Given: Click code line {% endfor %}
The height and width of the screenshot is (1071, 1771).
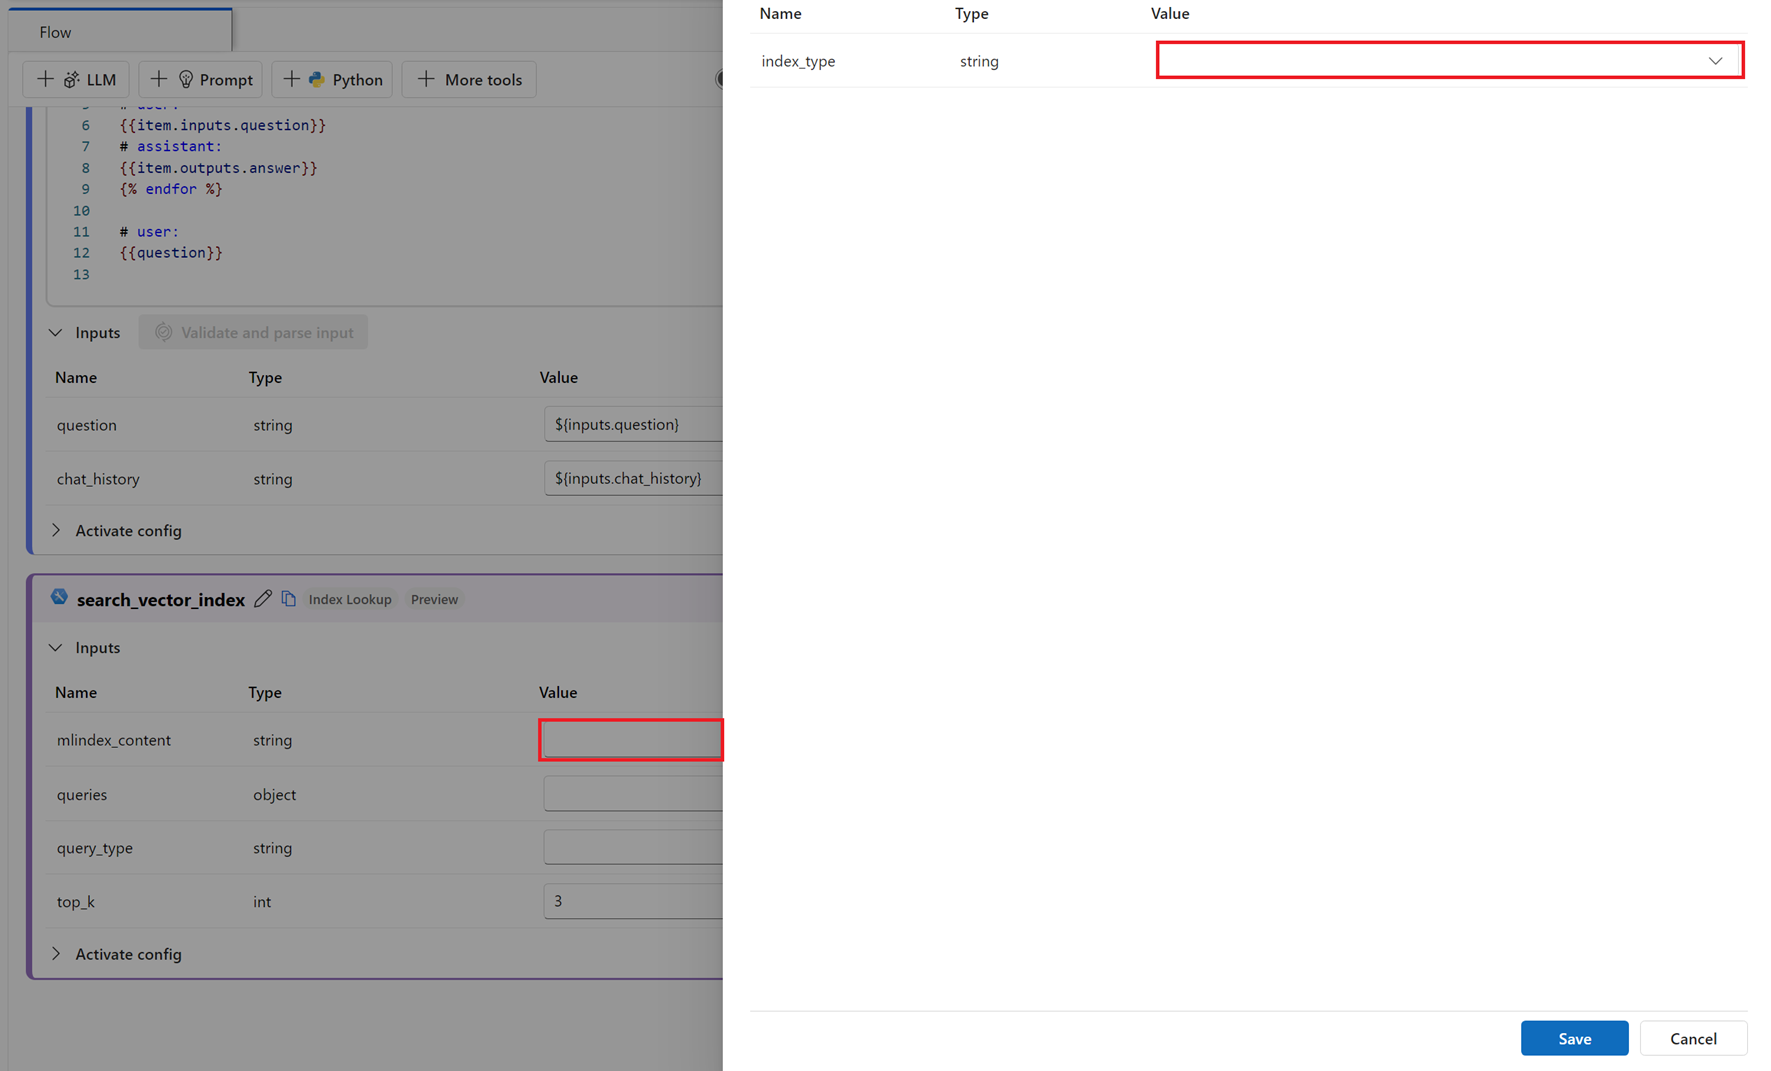Looking at the screenshot, I should click(x=171, y=189).
